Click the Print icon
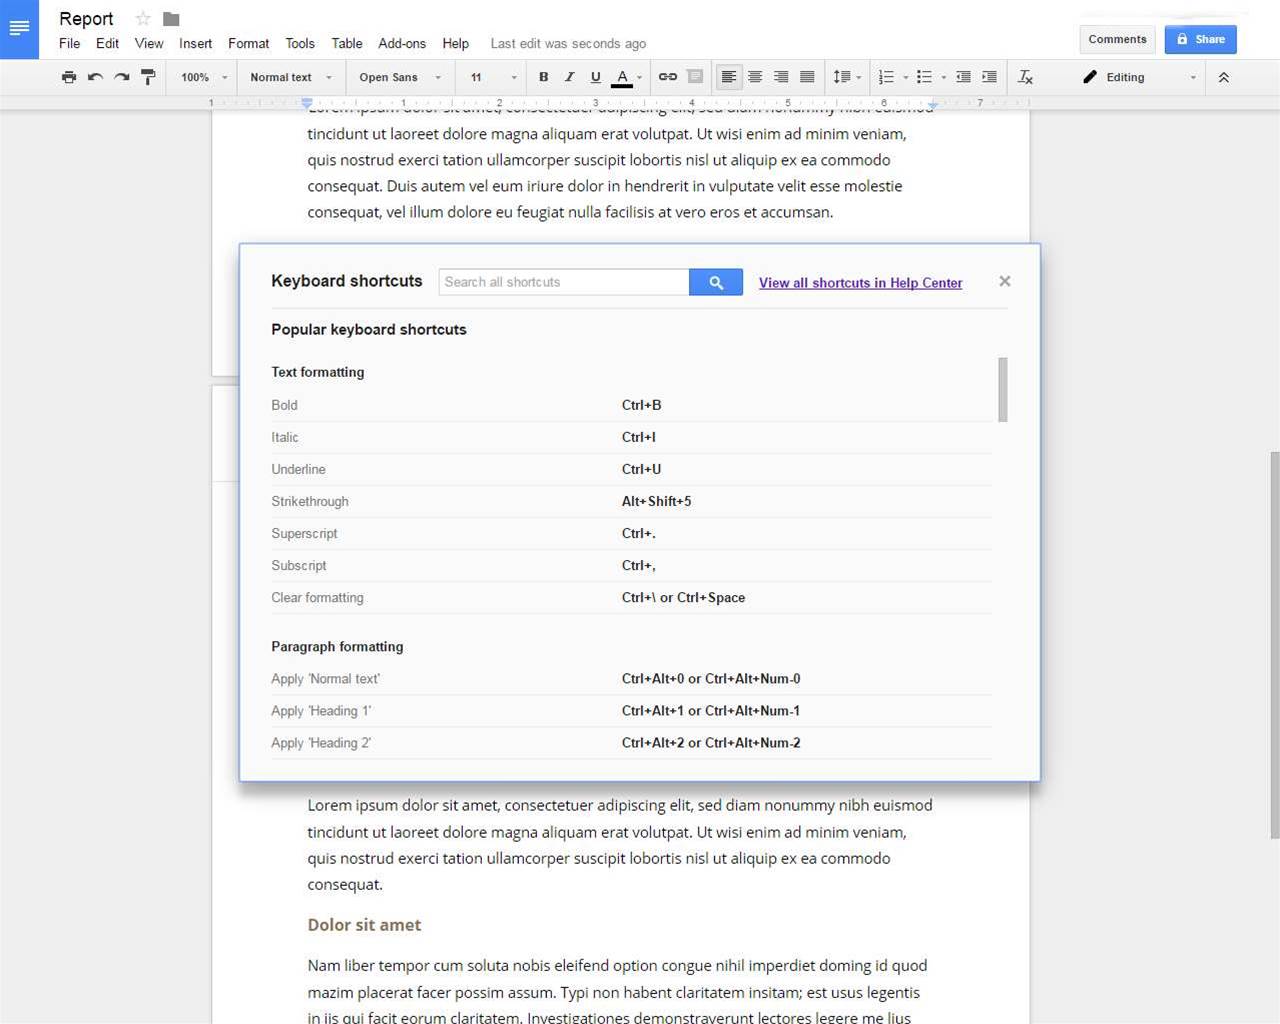Viewport: 1280px width, 1024px height. point(68,77)
